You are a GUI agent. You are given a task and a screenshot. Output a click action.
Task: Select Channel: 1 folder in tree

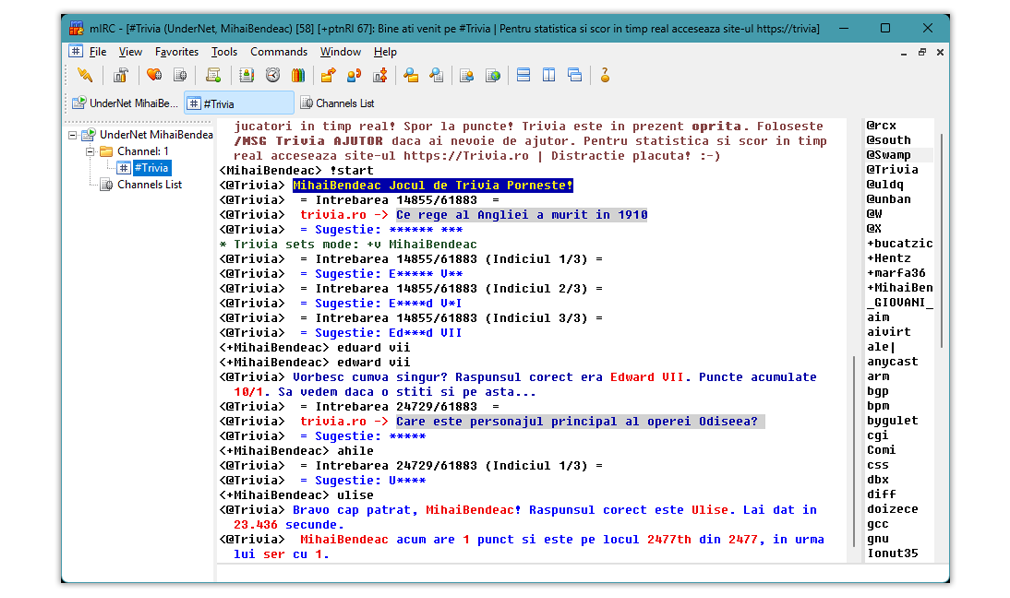click(x=142, y=151)
